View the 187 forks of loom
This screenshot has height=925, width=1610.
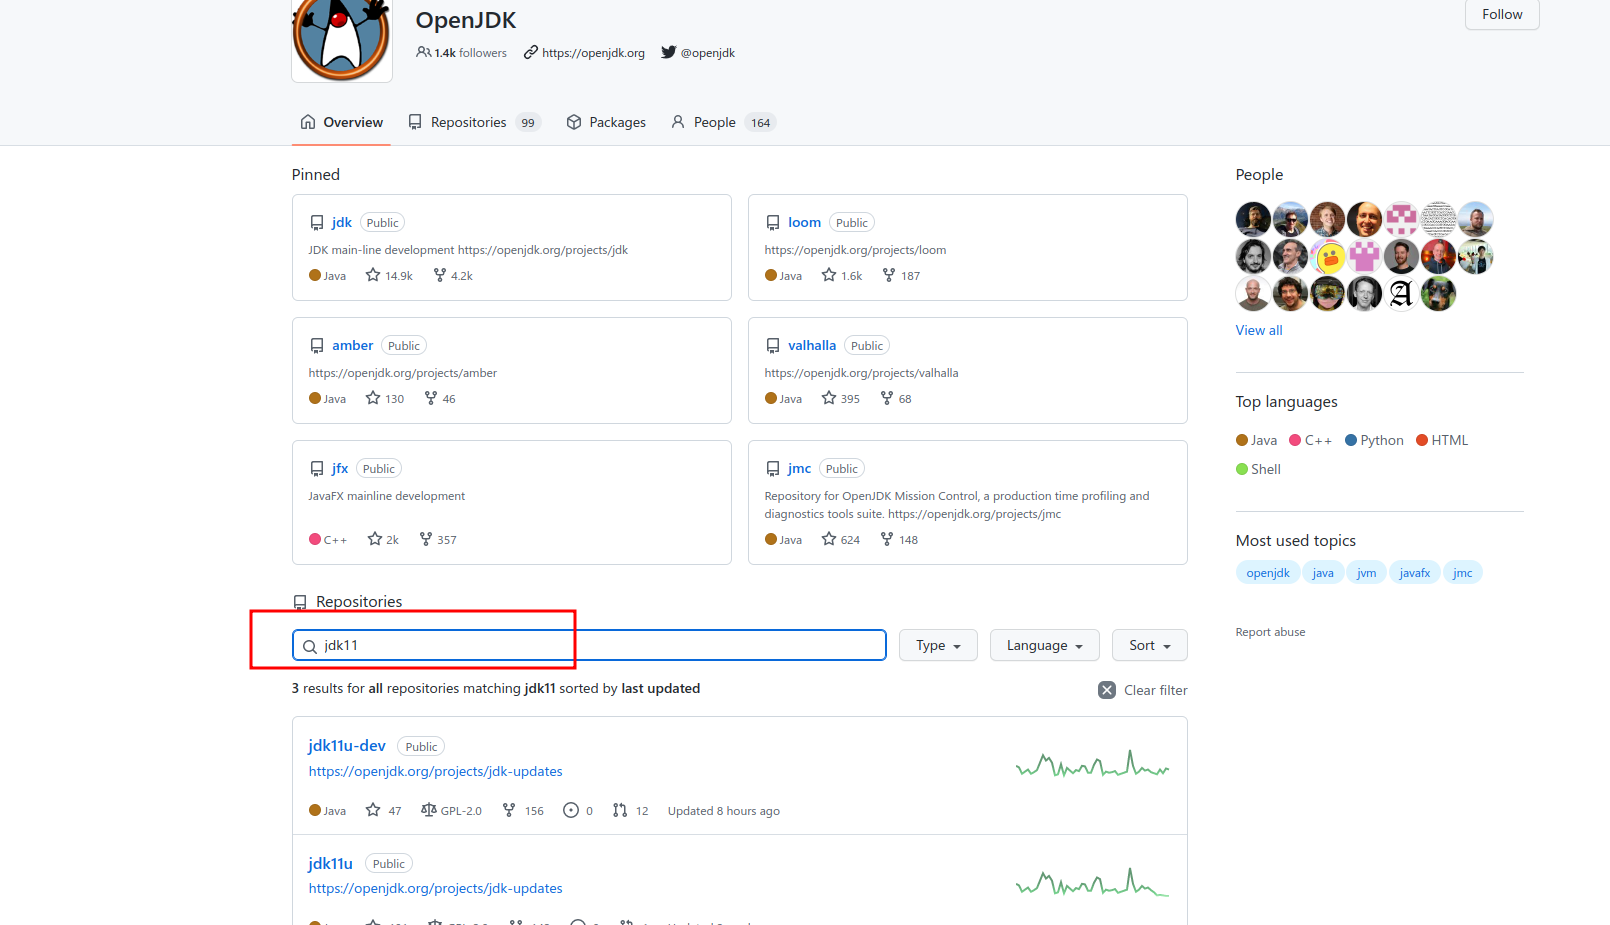[901, 276]
